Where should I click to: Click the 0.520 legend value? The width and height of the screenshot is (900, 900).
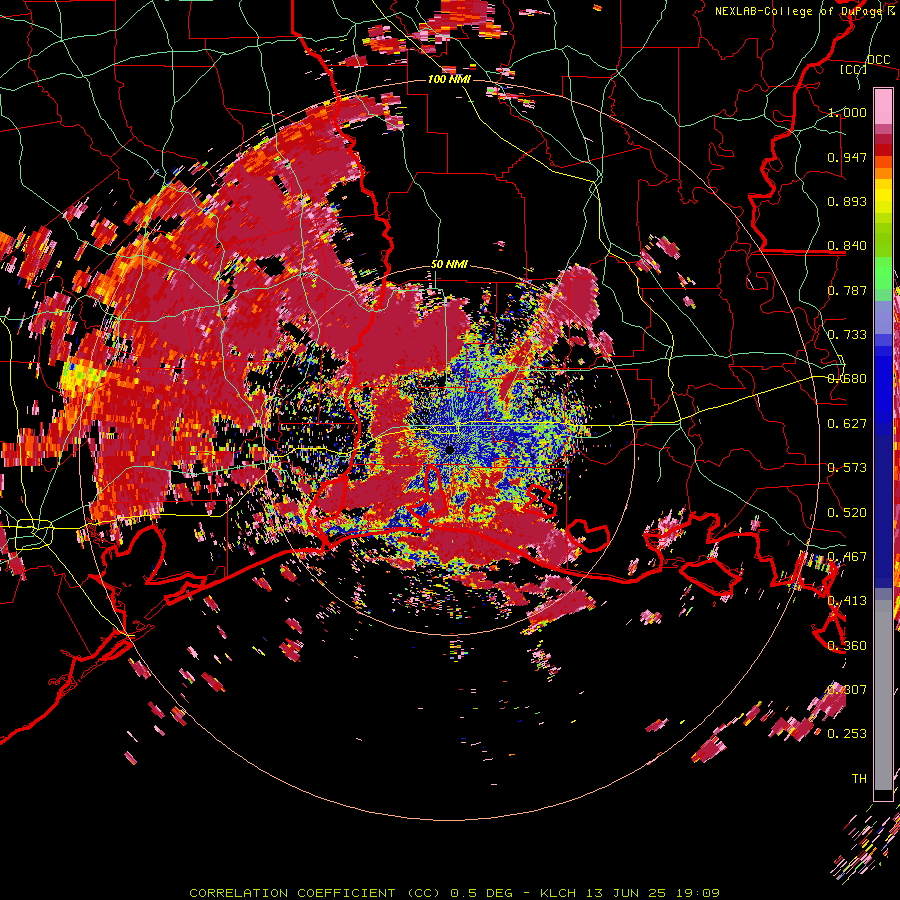(847, 513)
